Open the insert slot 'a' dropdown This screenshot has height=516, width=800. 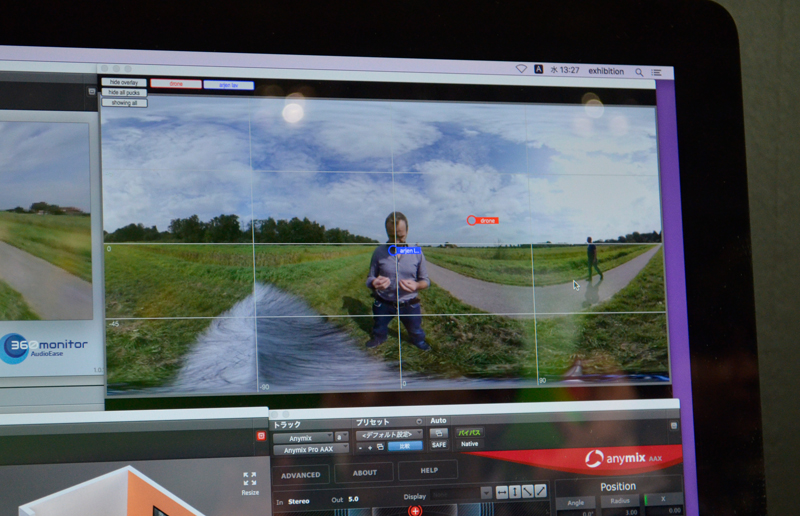[x=341, y=437]
